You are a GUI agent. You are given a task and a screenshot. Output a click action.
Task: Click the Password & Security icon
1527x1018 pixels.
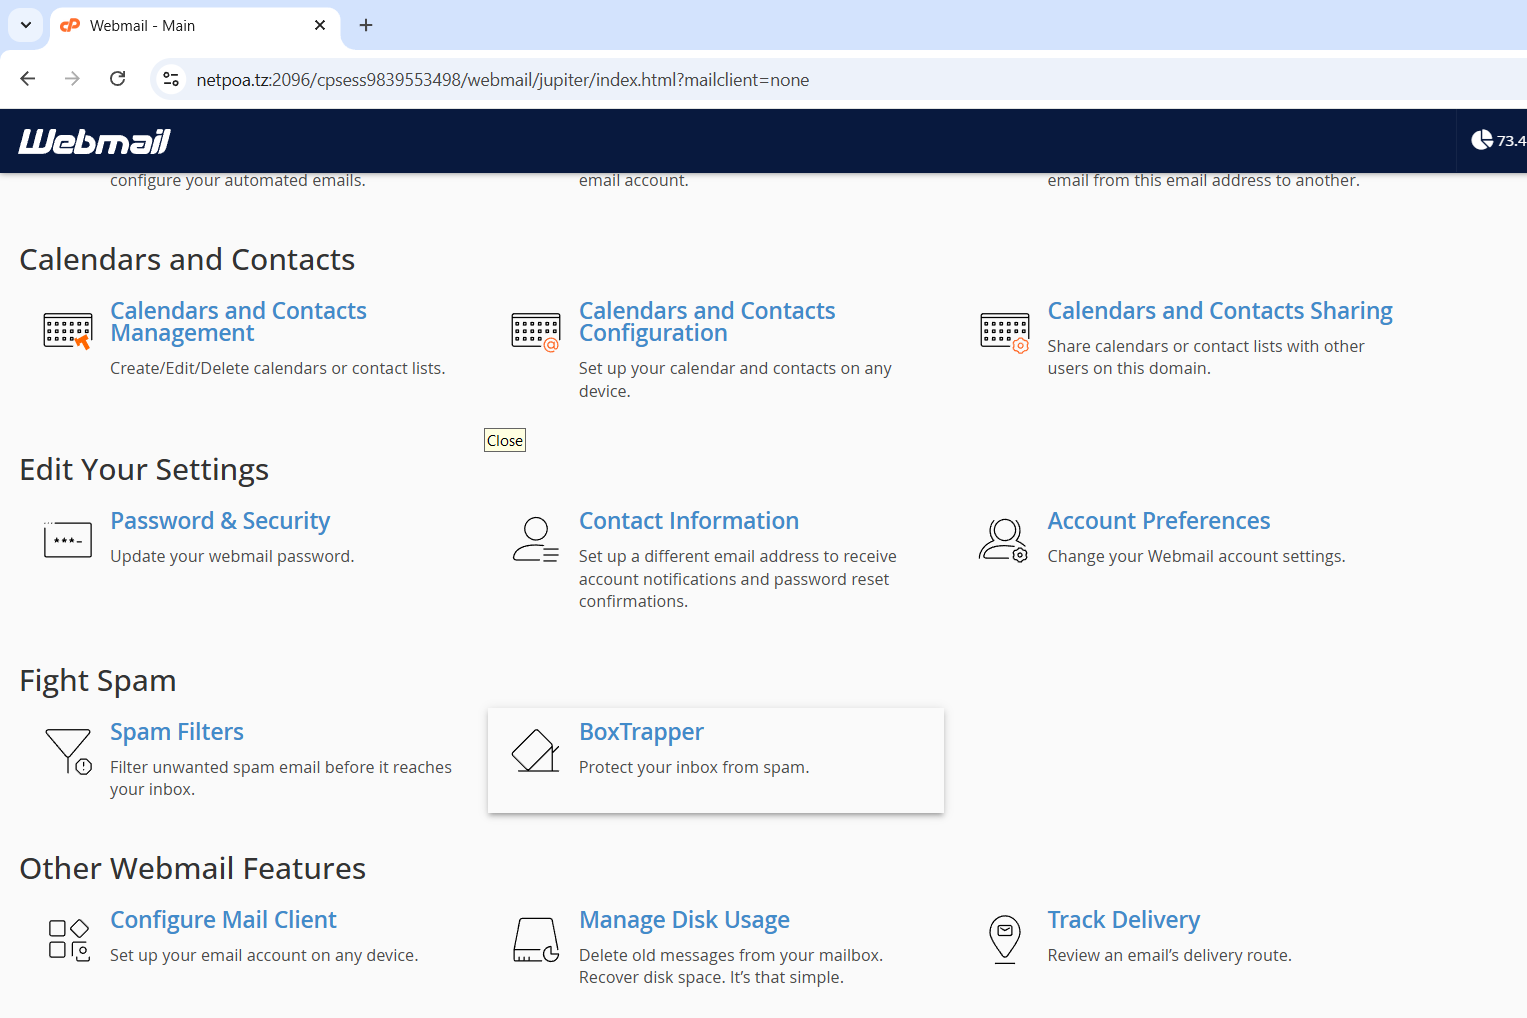(x=67, y=540)
